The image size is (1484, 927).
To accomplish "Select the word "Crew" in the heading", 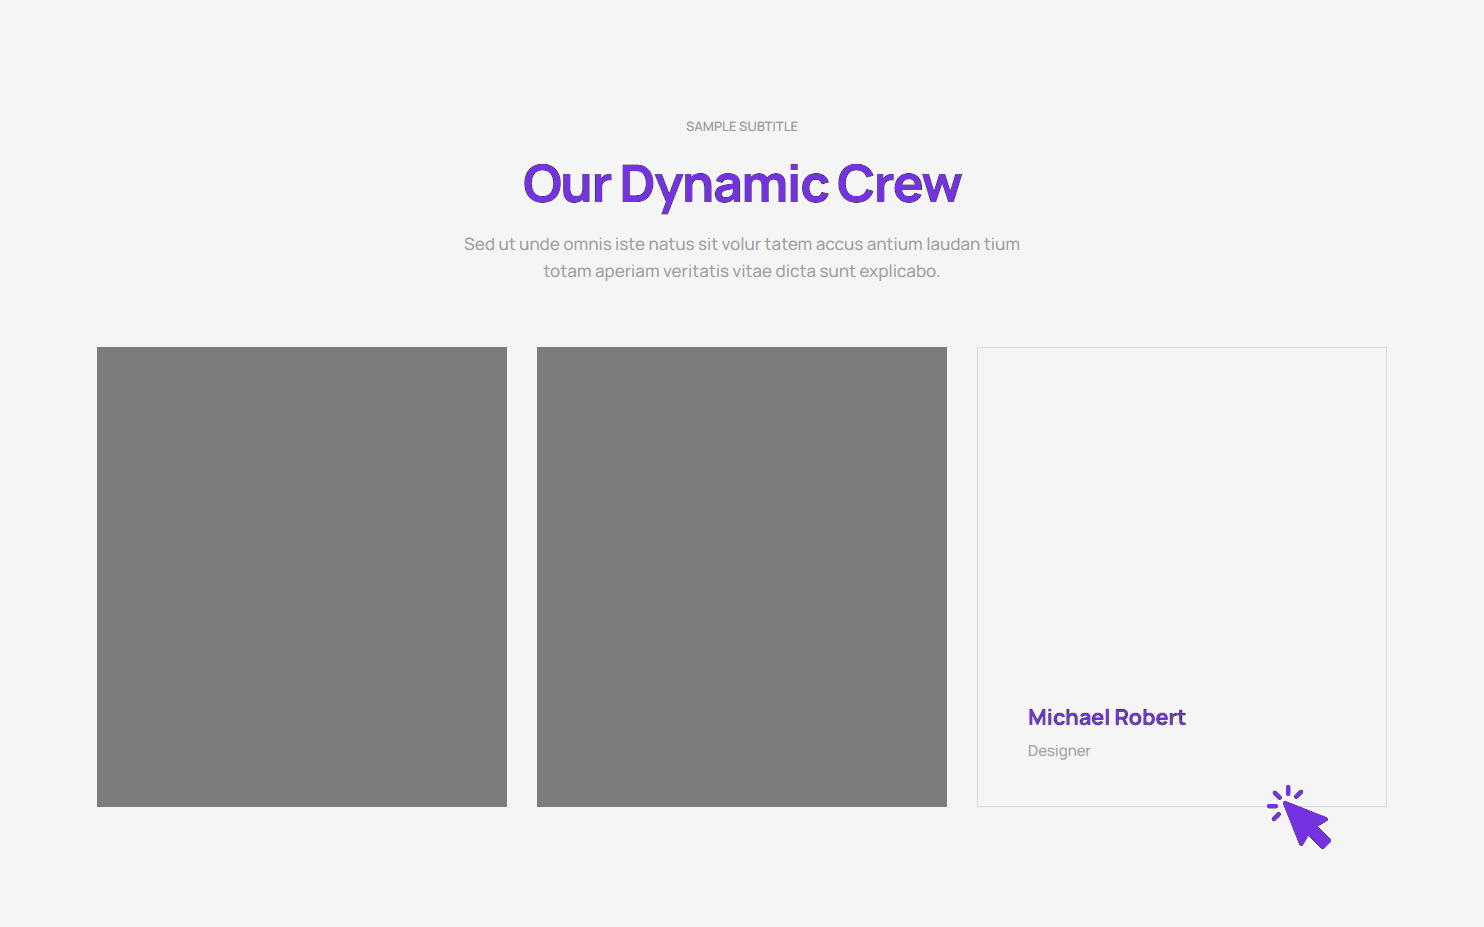I will [898, 185].
